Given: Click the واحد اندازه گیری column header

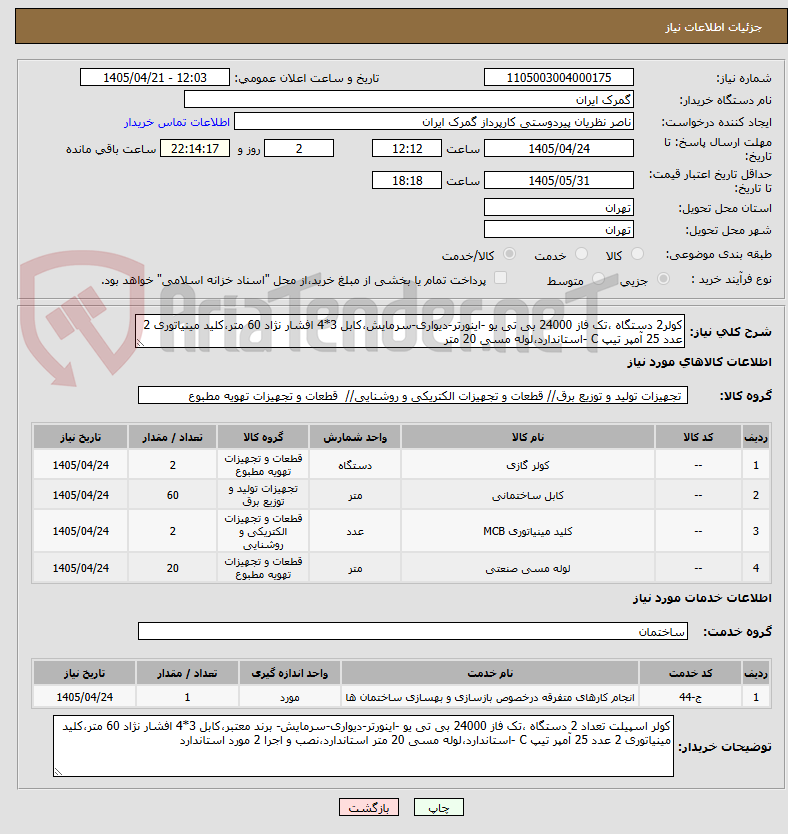Looking at the screenshot, I should click(x=290, y=673).
